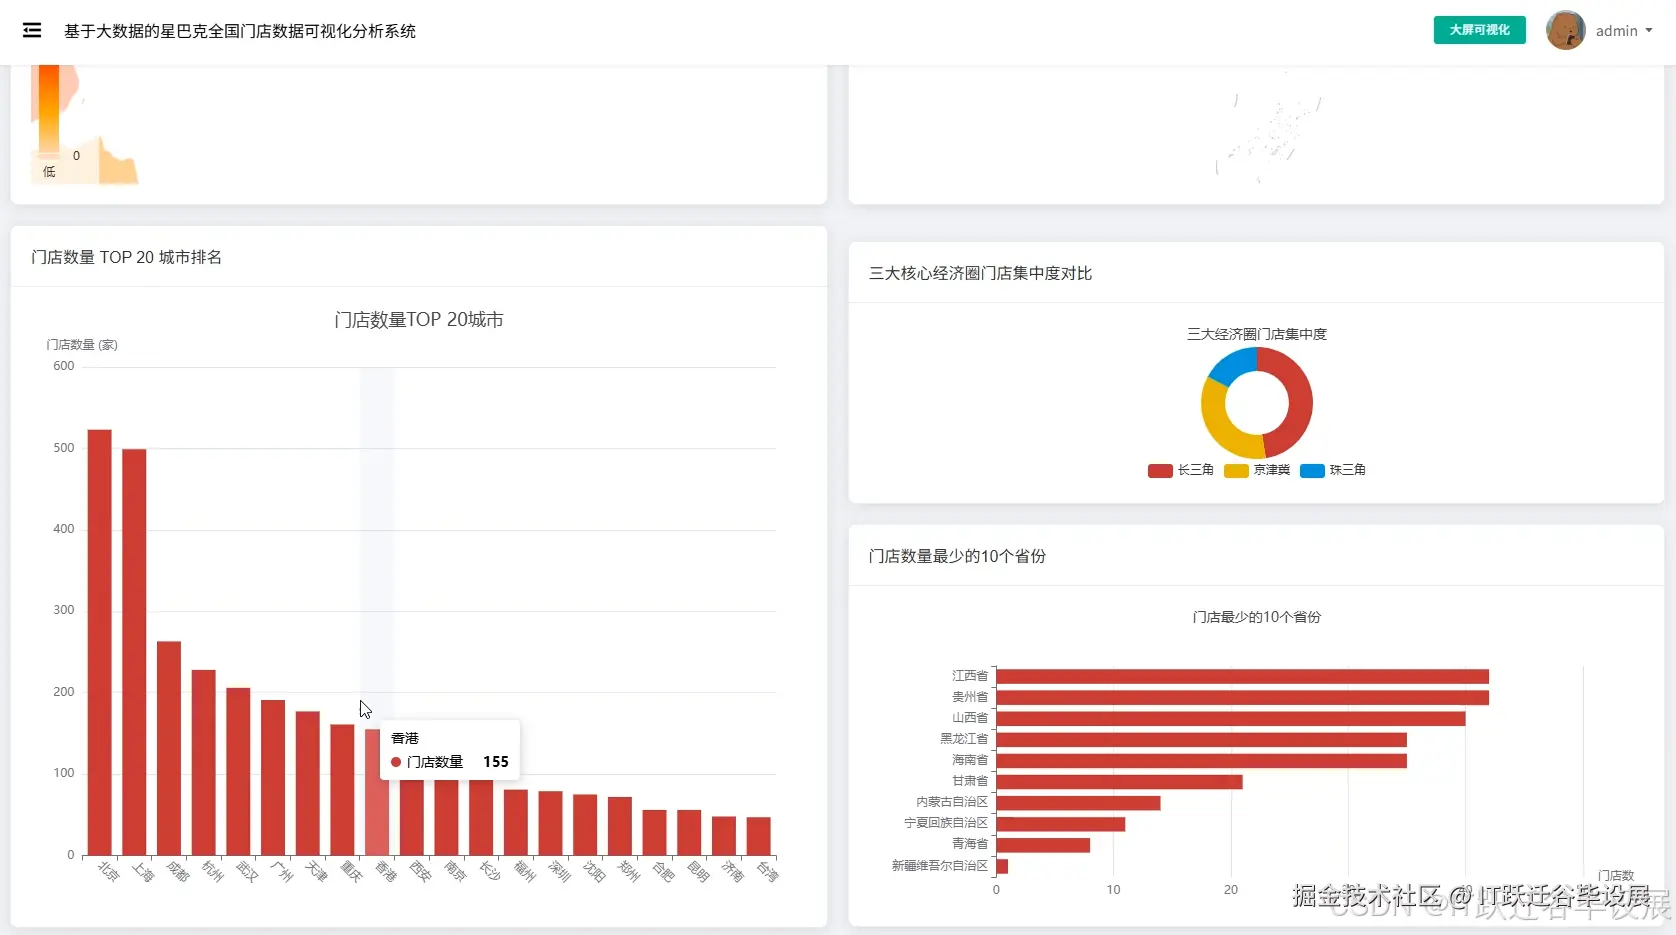Click the heat scale 低 label
1676x935 pixels.
coord(49,172)
